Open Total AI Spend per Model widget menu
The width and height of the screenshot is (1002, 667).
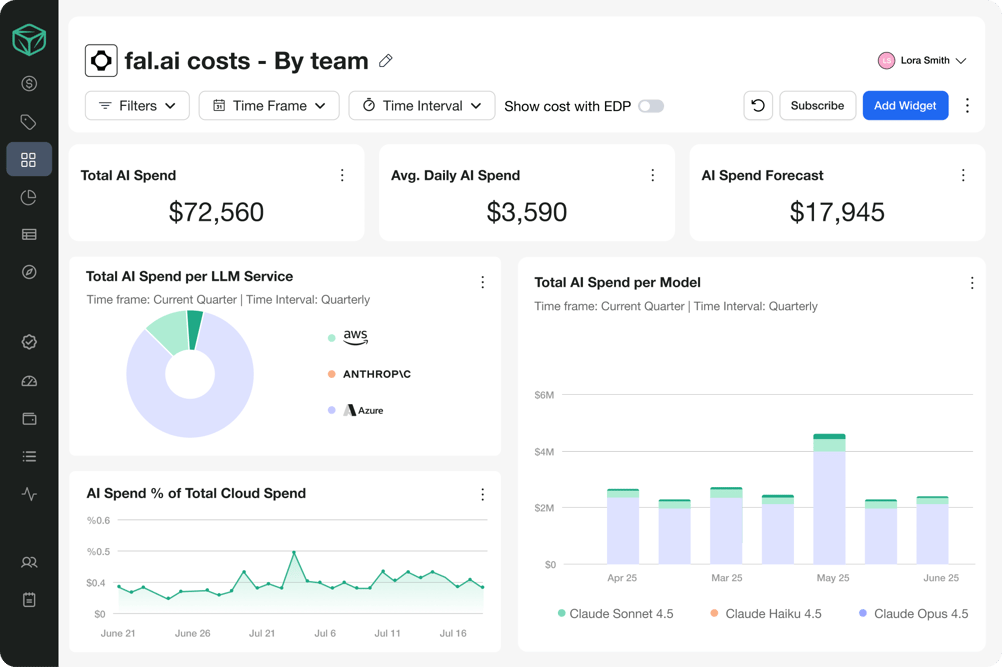coord(972,283)
